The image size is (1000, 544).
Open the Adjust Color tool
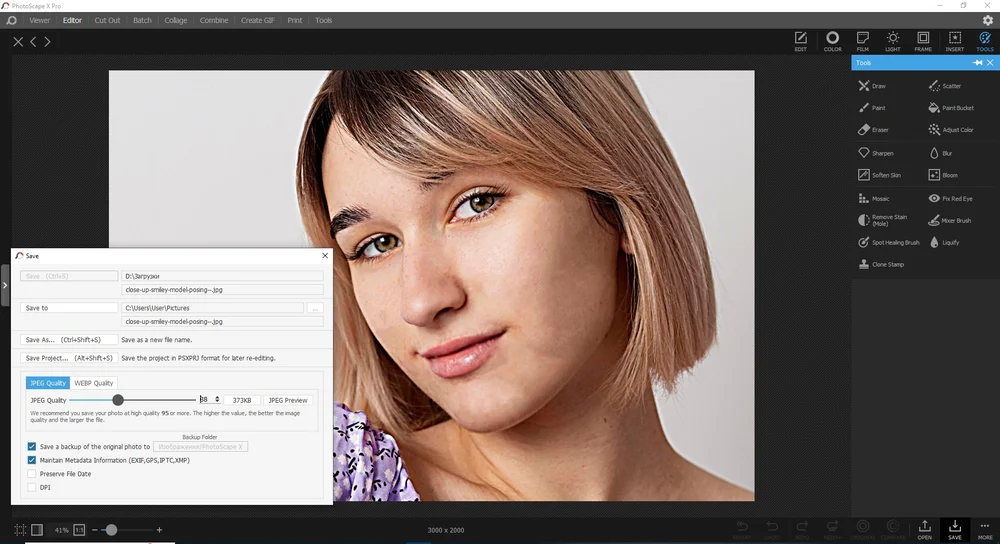tap(951, 129)
